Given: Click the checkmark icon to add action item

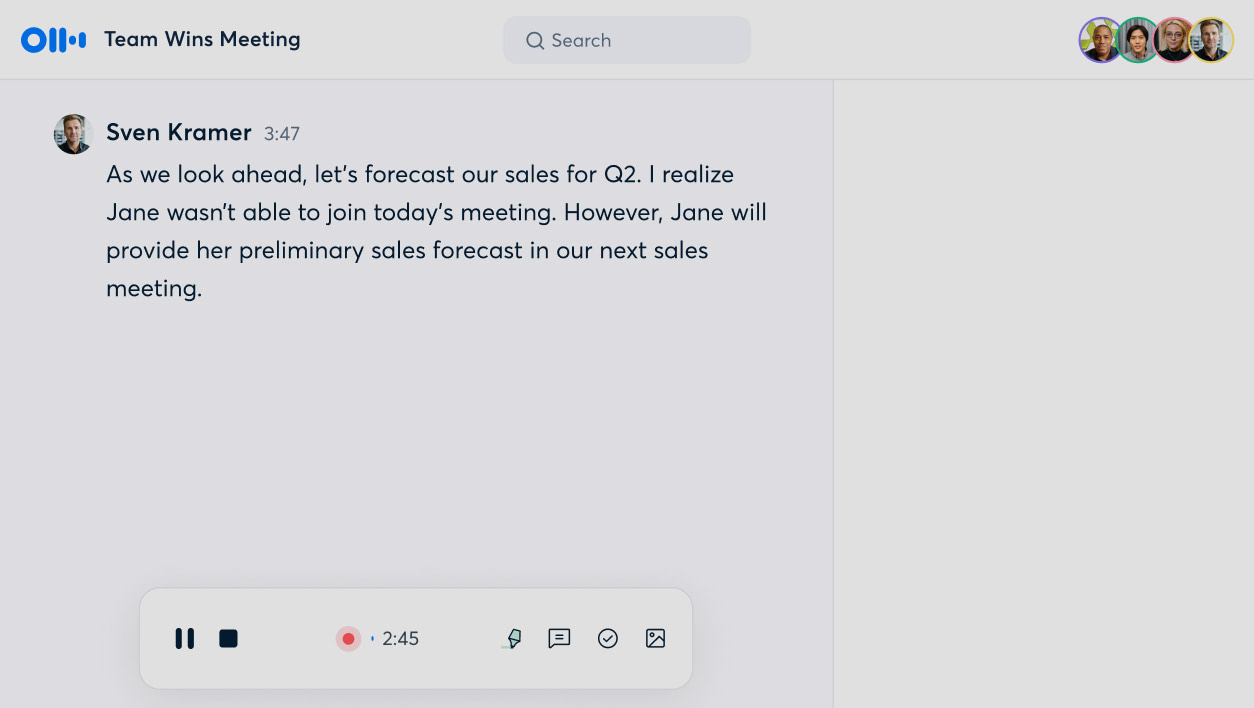Looking at the screenshot, I should 608,638.
